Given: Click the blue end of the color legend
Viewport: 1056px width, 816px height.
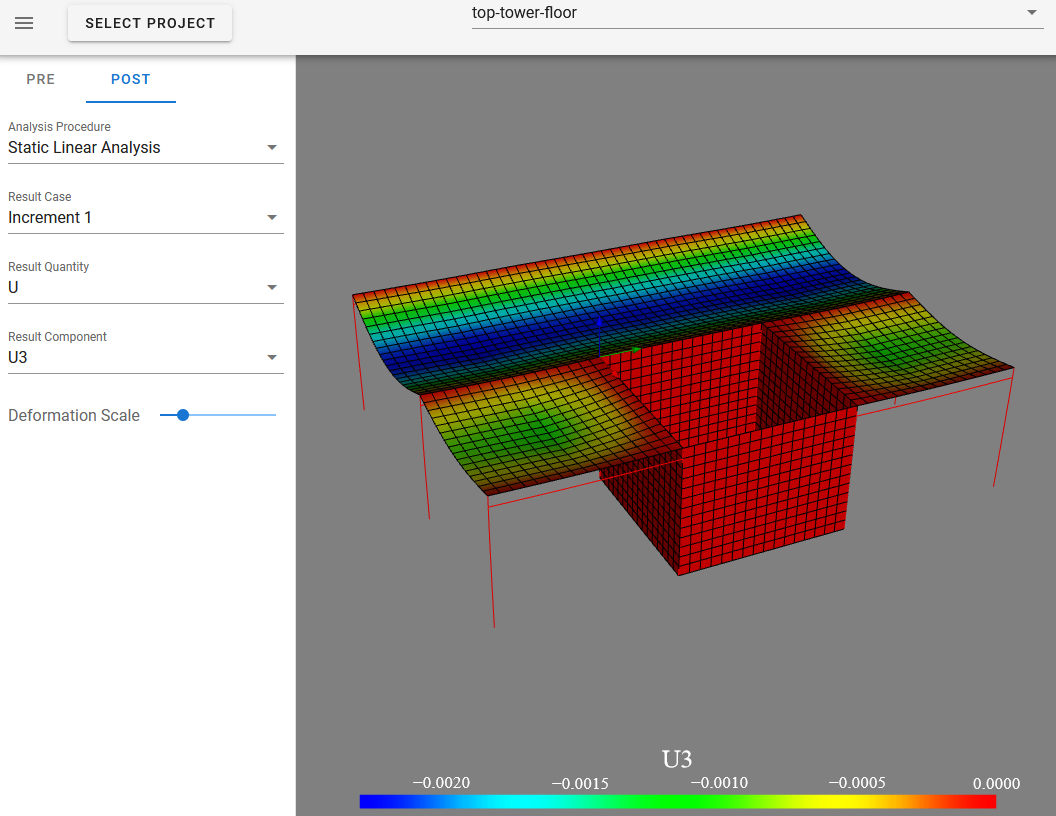Looking at the screenshot, I should (366, 801).
